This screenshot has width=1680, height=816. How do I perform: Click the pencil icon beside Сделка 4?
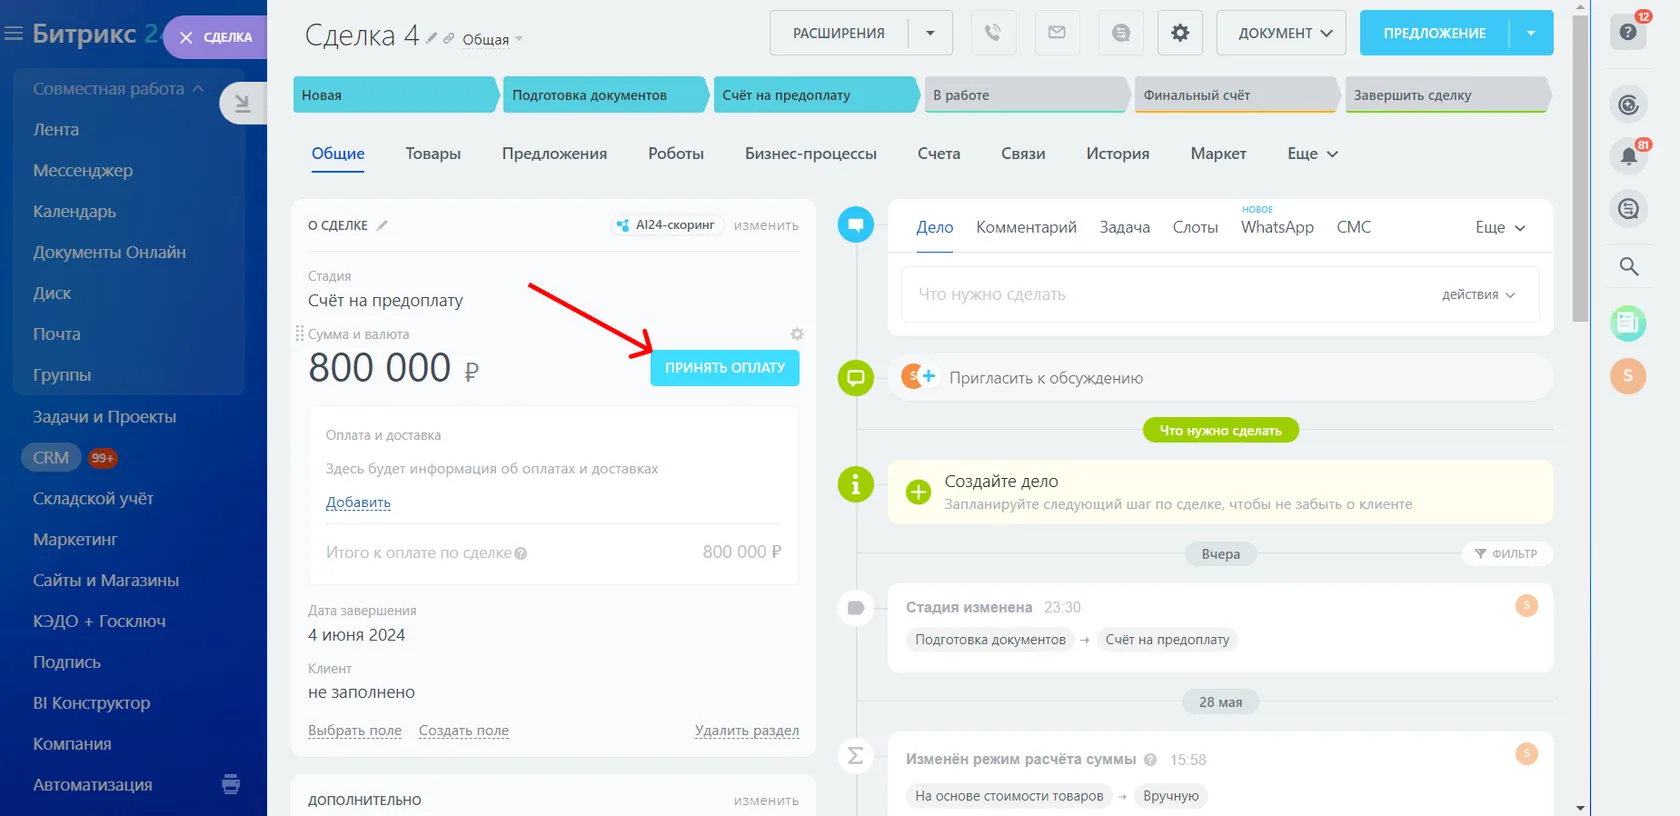point(432,38)
